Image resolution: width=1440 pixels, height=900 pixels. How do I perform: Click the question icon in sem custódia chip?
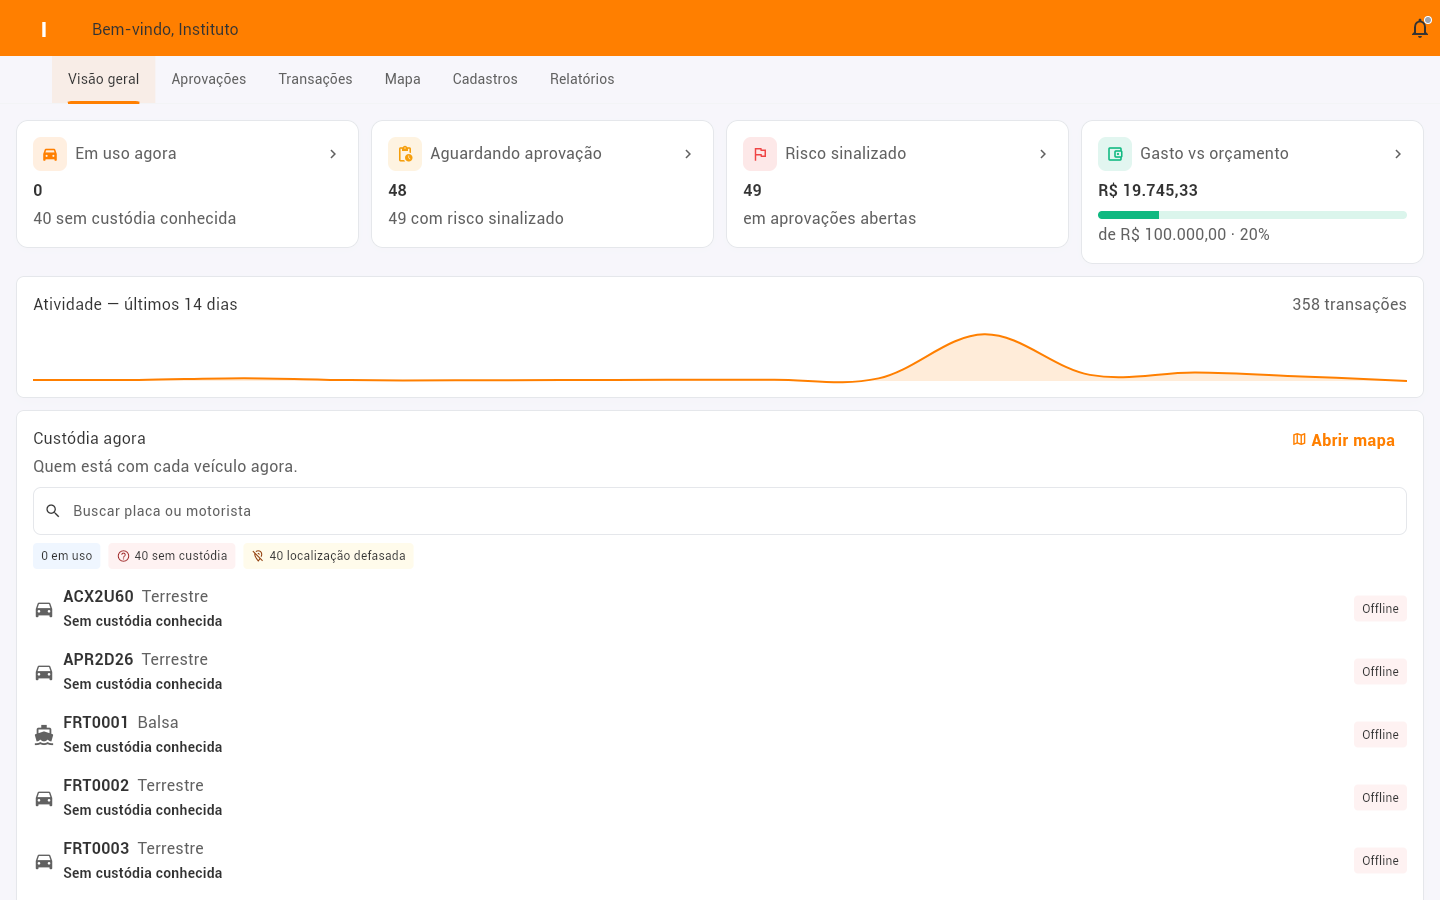tap(123, 556)
